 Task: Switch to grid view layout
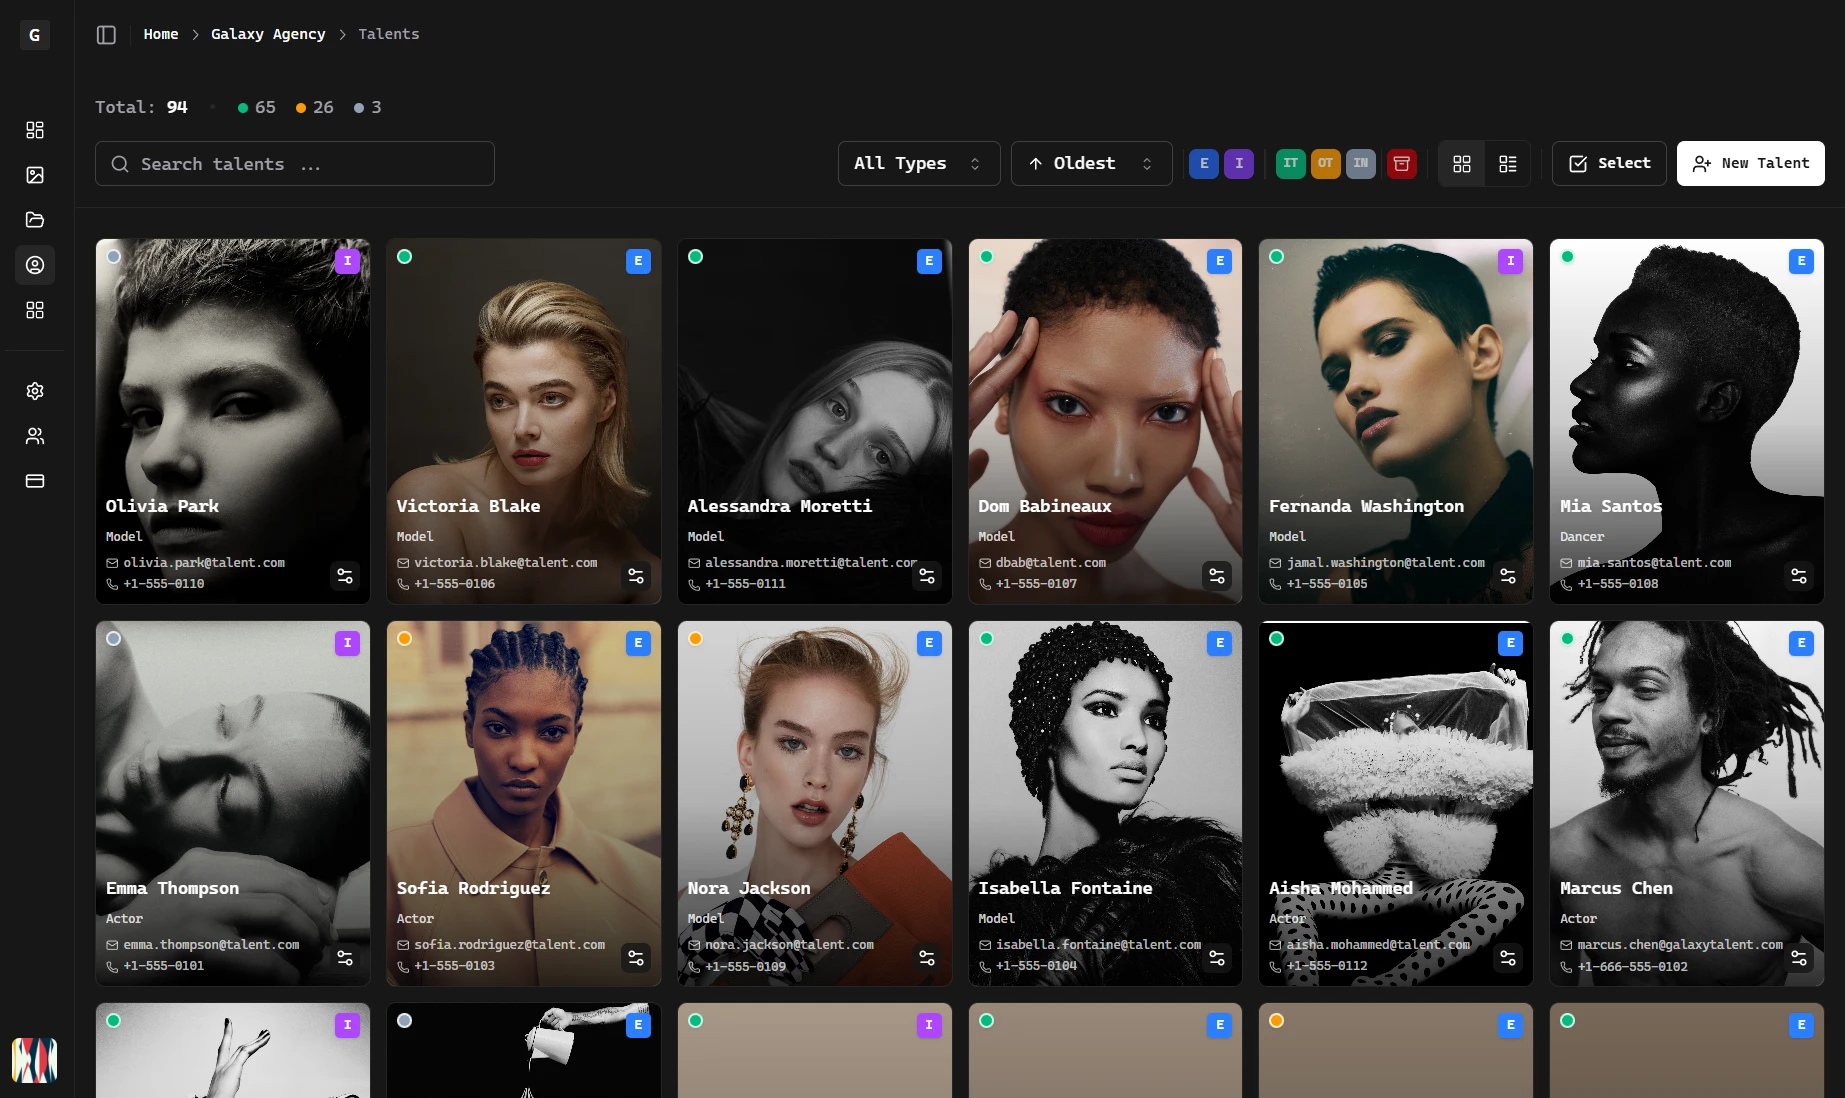tap(1461, 164)
